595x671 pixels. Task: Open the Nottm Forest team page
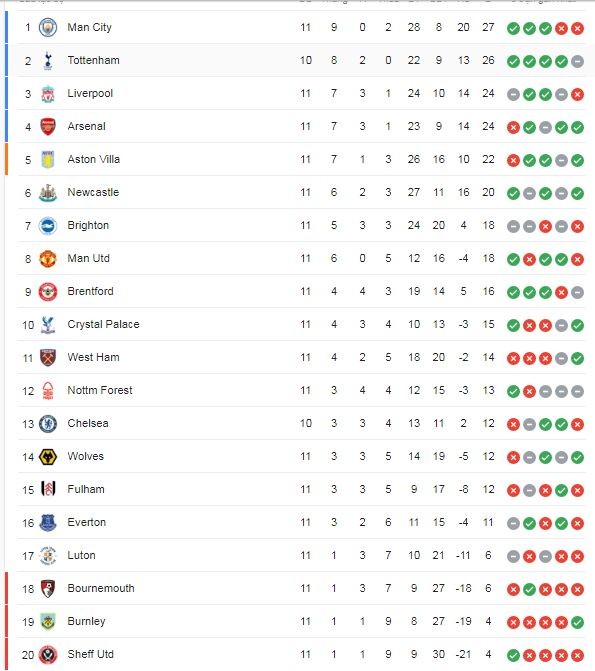100,390
